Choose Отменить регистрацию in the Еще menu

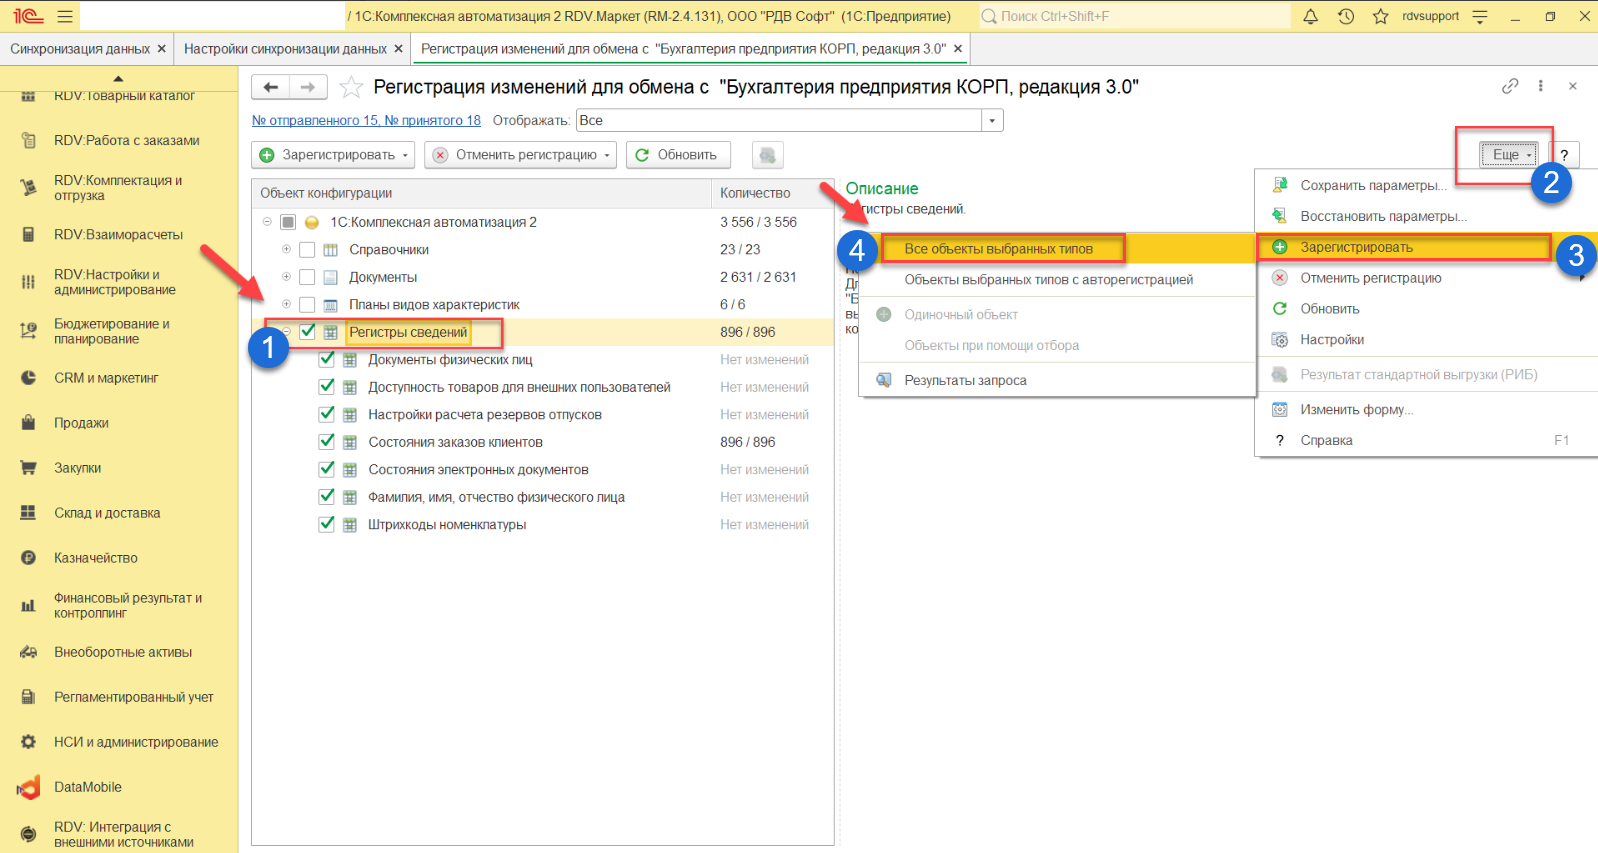coord(1370,278)
